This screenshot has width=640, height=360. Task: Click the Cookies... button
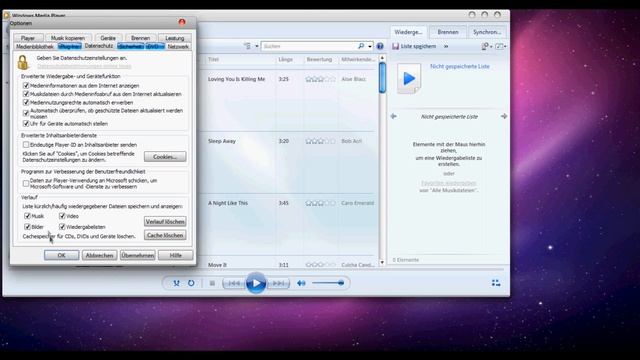(165, 157)
